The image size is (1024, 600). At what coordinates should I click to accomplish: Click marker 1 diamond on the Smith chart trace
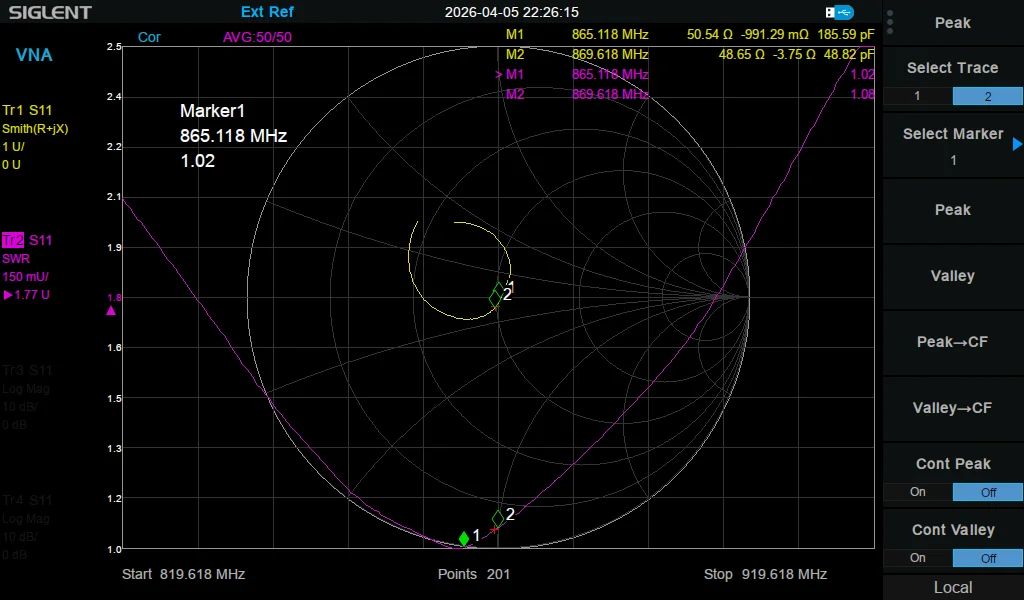pos(499,290)
